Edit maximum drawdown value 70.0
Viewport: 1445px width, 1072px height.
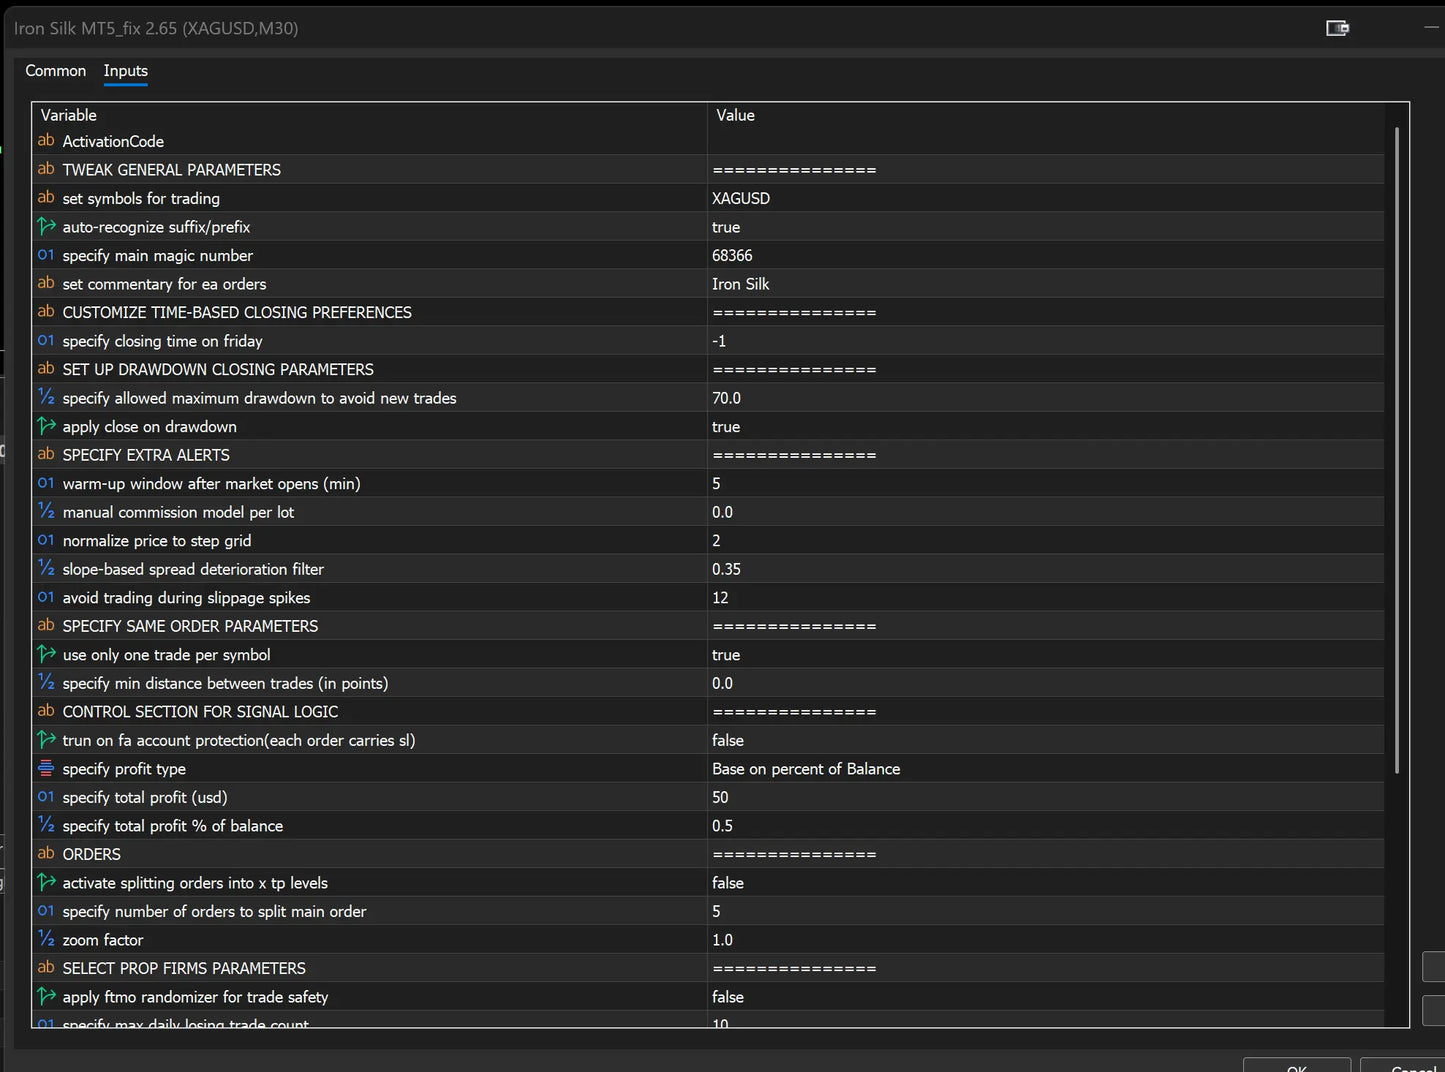[x=1046, y=398]
